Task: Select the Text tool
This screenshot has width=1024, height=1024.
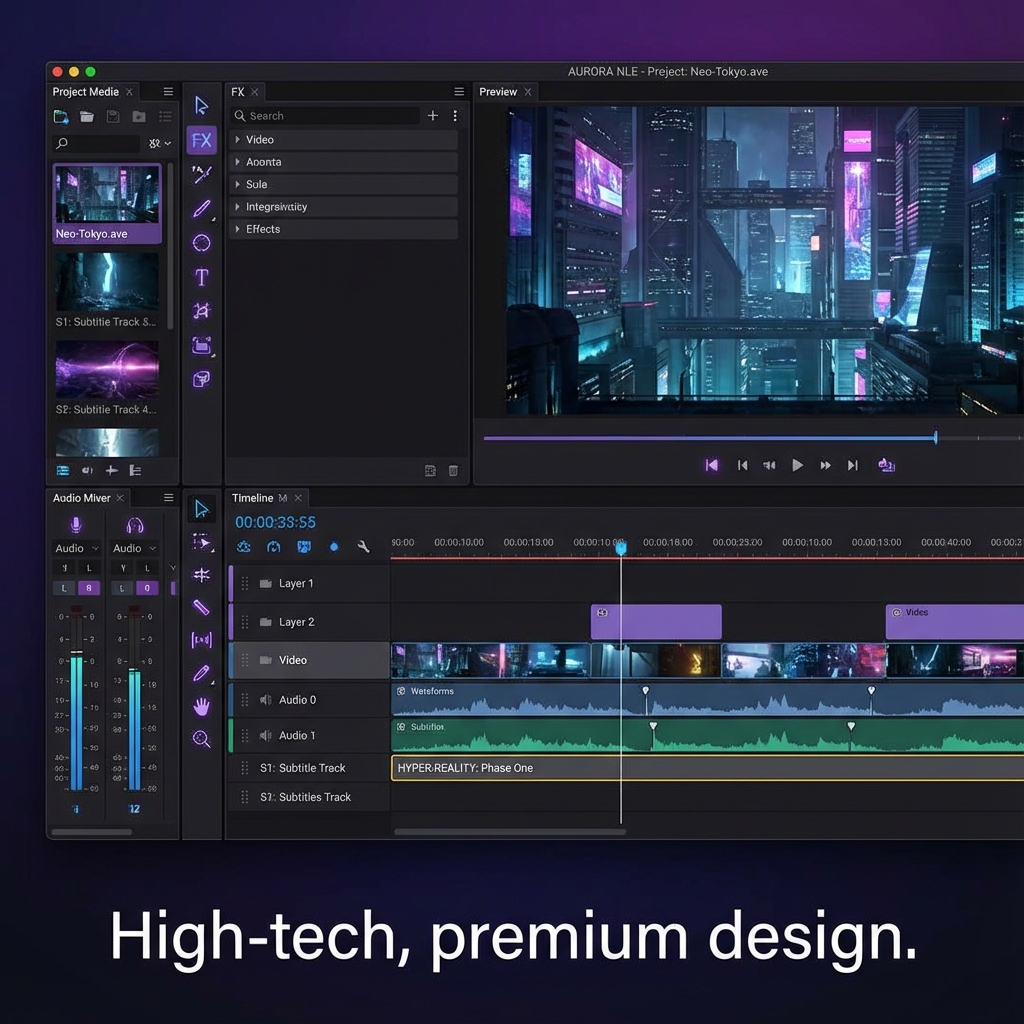Action: pos(201,277)
